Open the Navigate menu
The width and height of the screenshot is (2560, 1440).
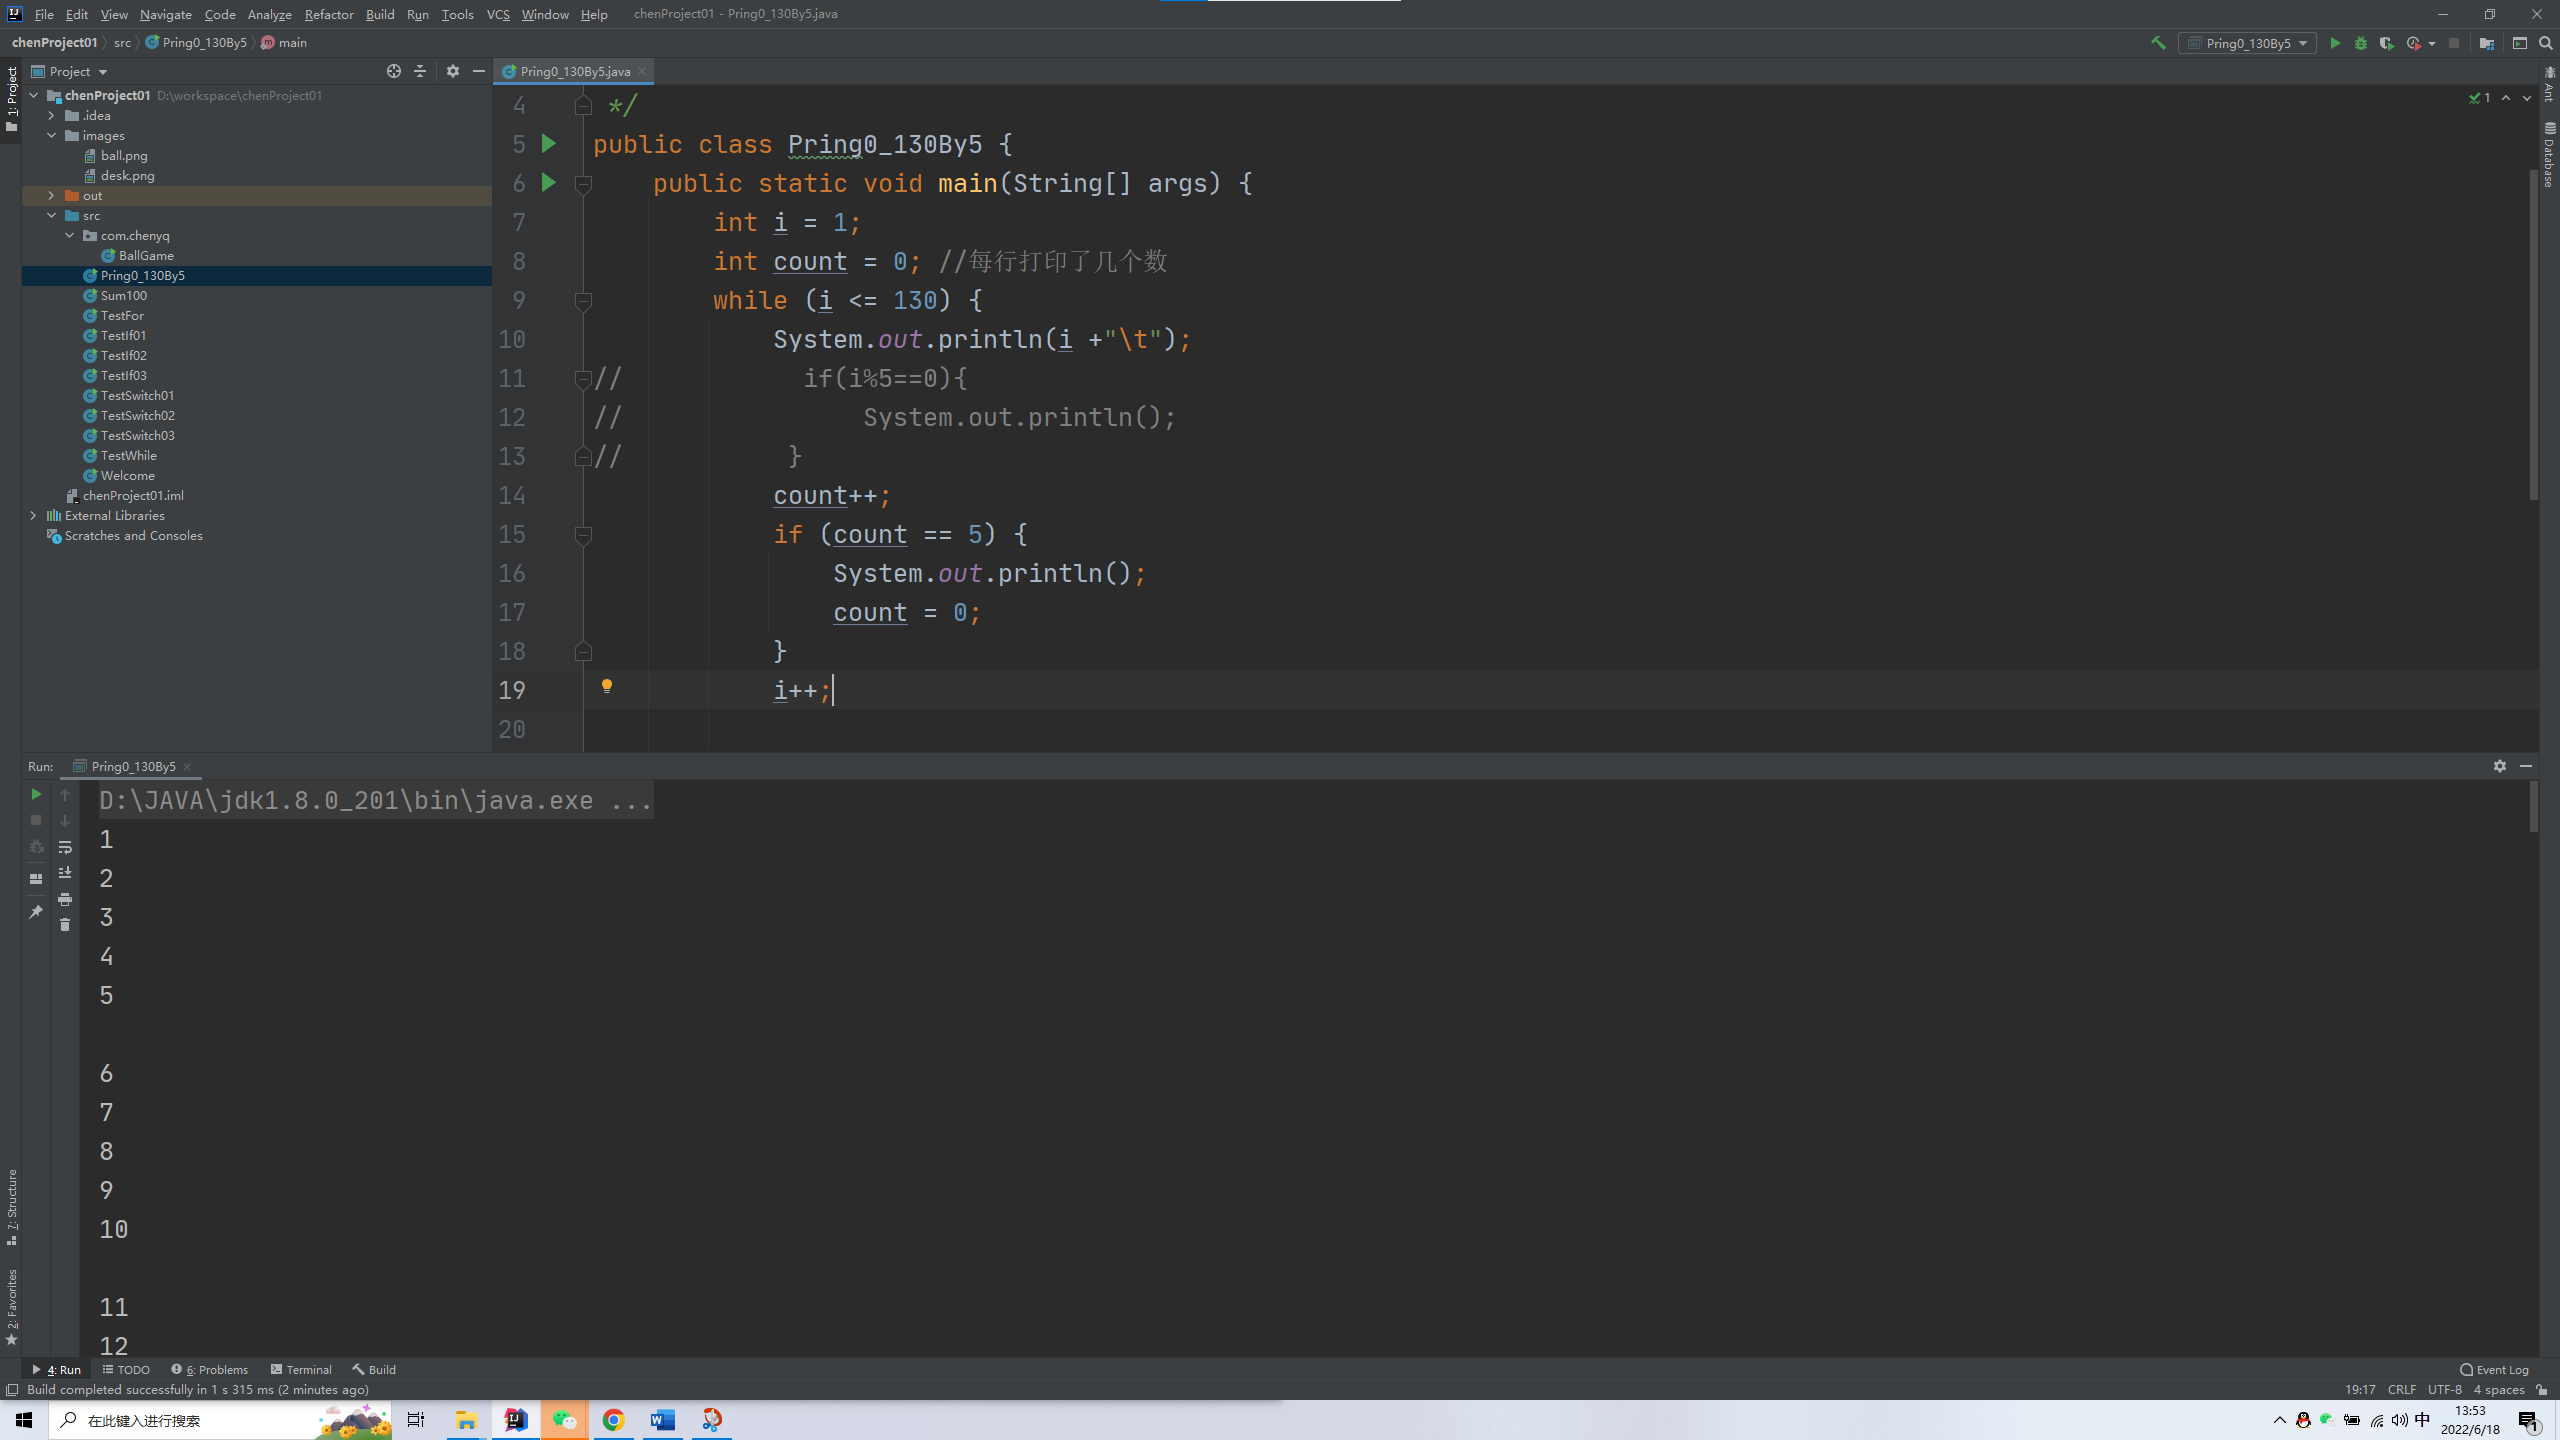coord(166,14)
